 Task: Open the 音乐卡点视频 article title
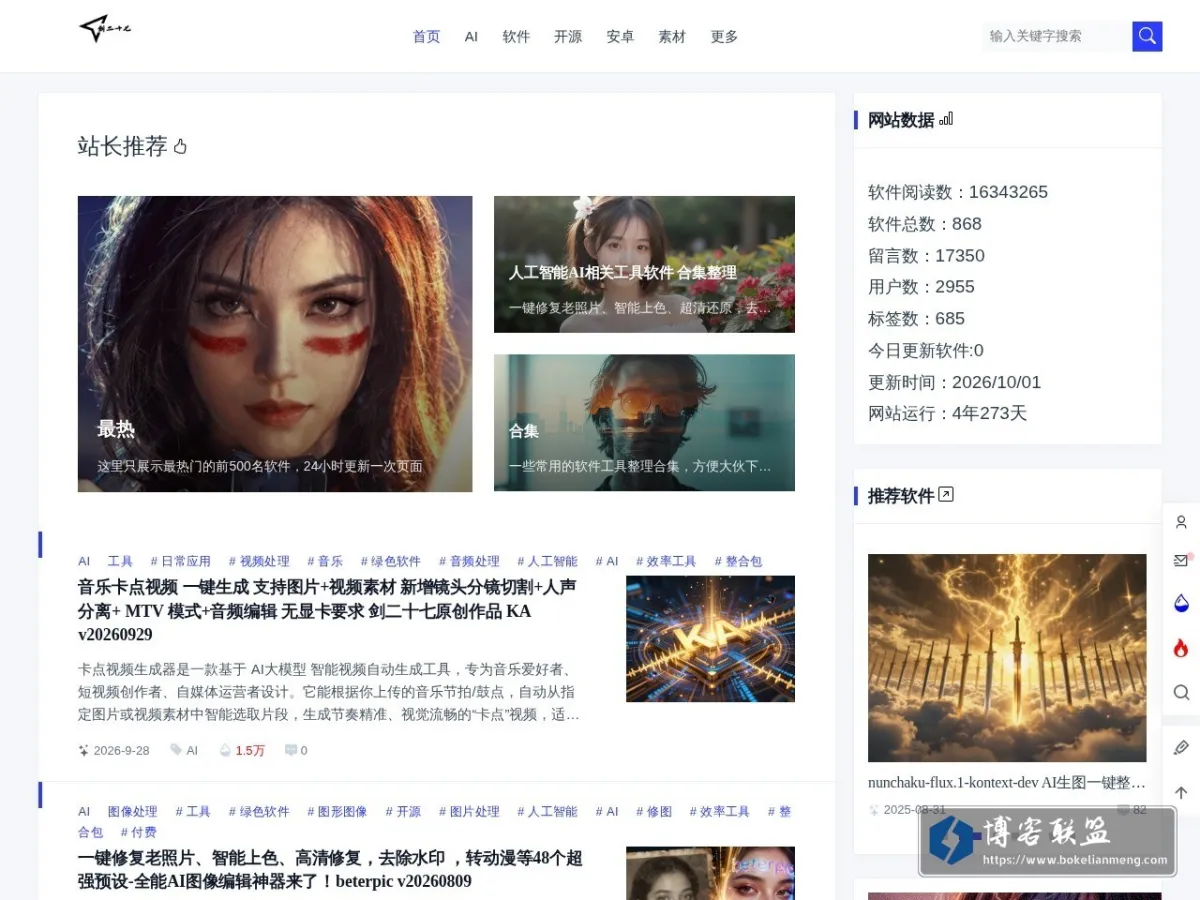[327, 610]
